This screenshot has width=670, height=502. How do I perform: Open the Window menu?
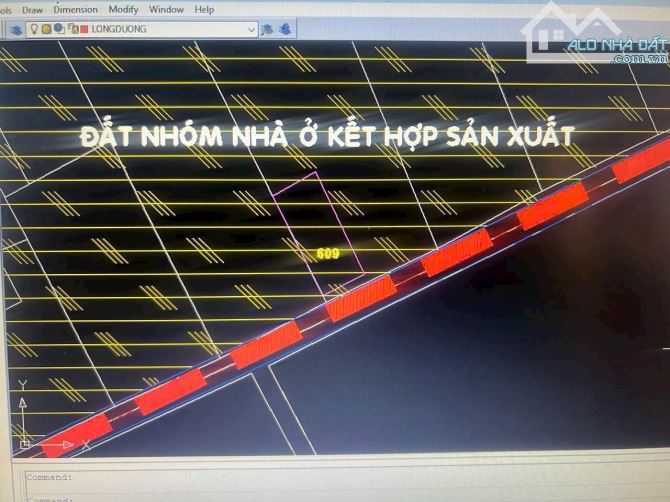[166, 9]
